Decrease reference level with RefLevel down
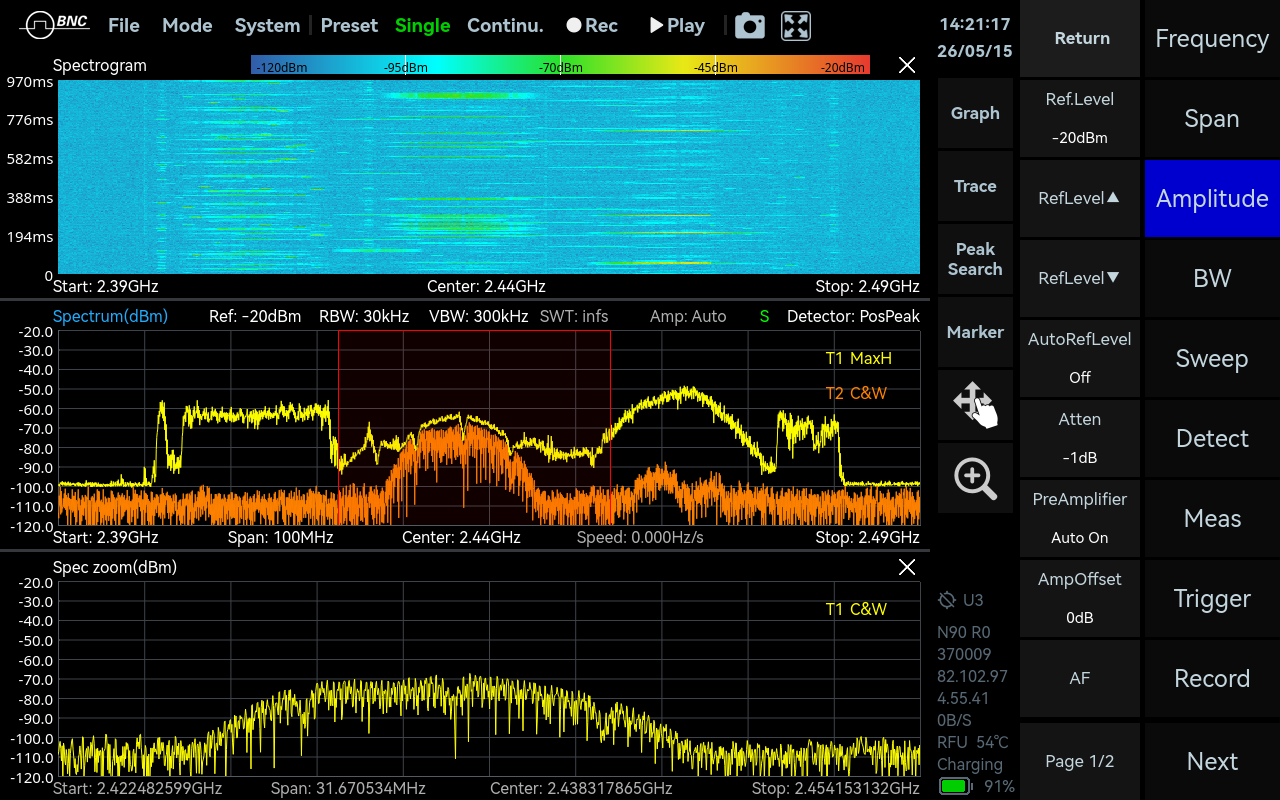This screenshot has height=800, width=1280. (1080, 278)
